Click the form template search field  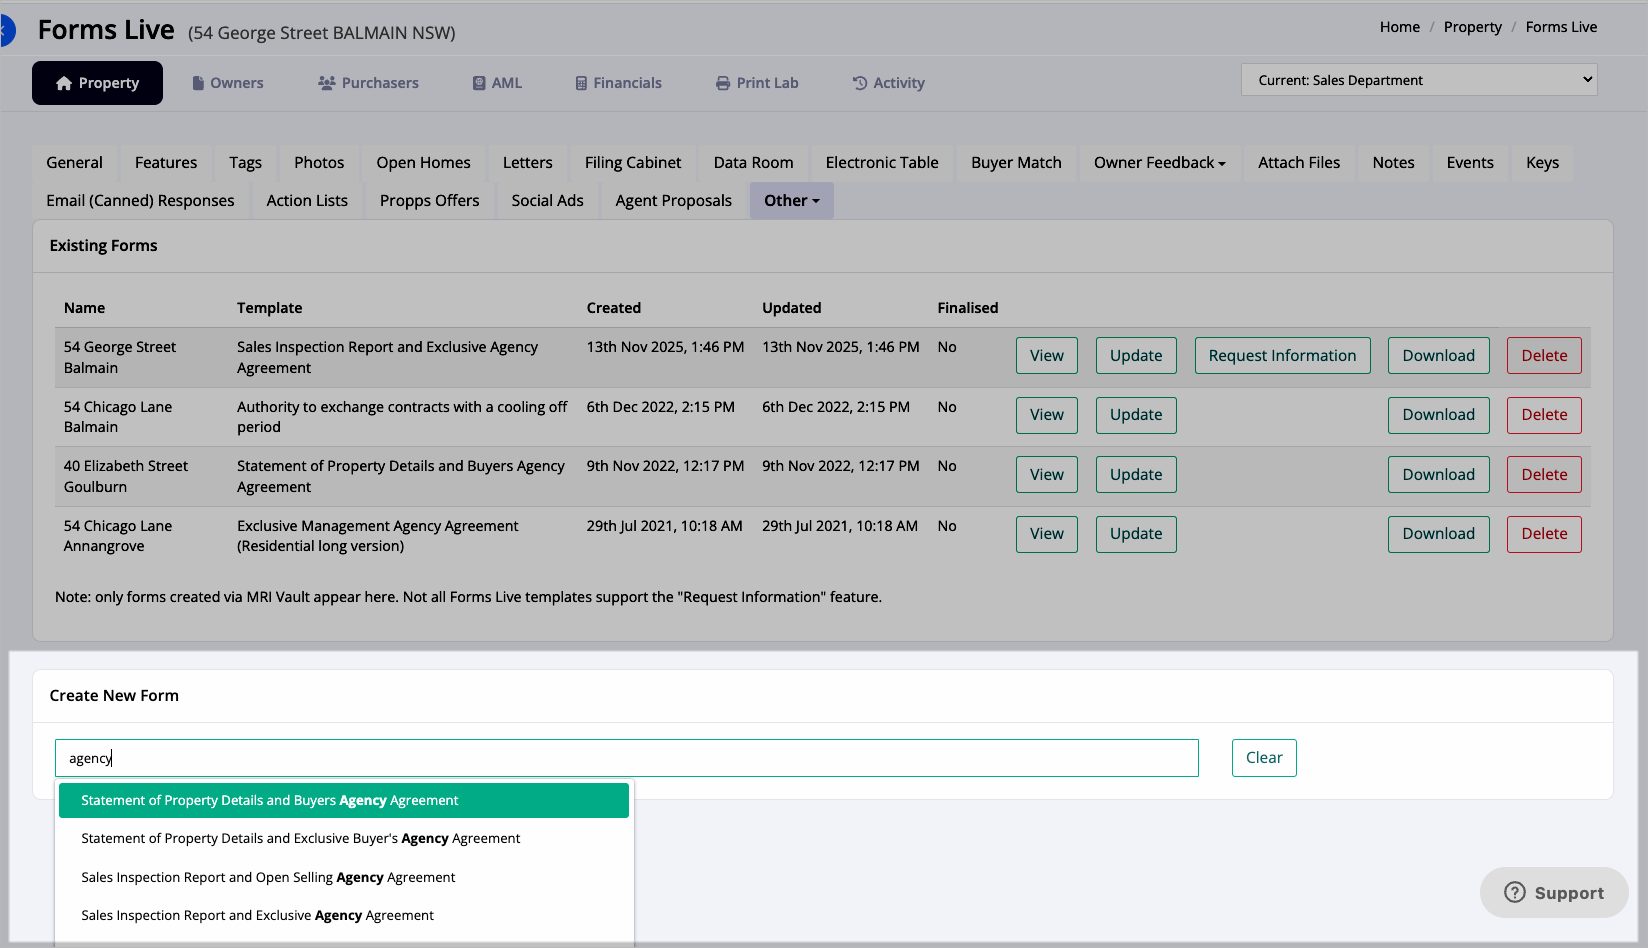coord(626,758)
